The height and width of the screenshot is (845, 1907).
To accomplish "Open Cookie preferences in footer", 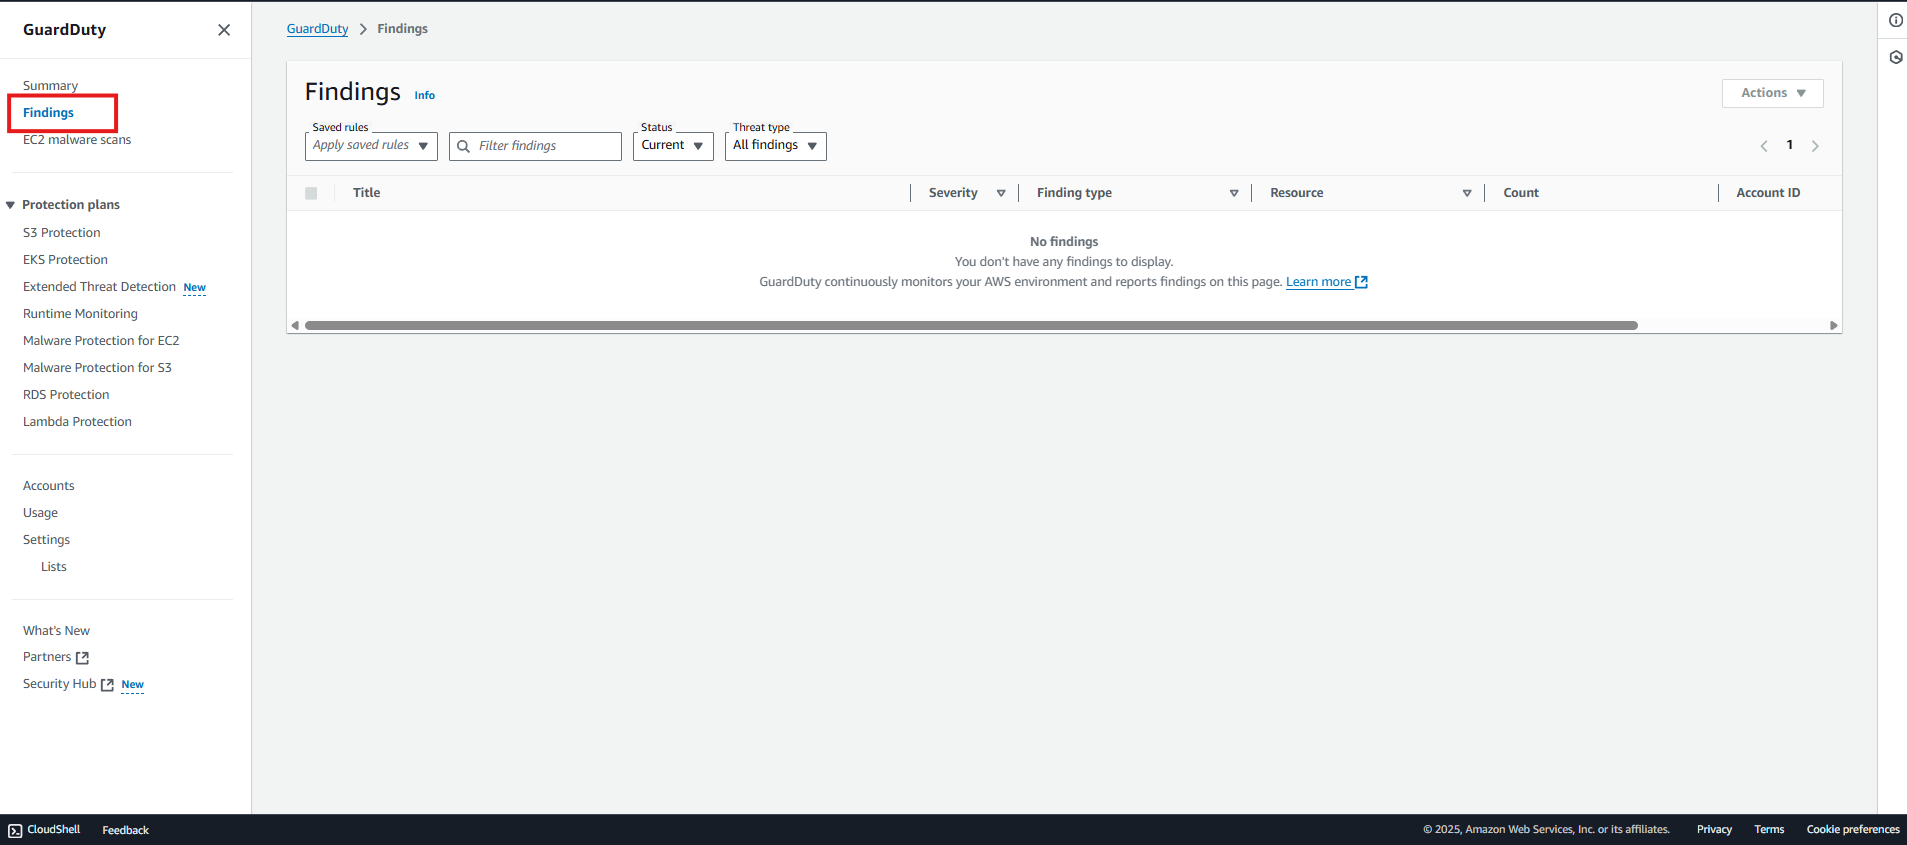I will click(x=1853, y=830).
